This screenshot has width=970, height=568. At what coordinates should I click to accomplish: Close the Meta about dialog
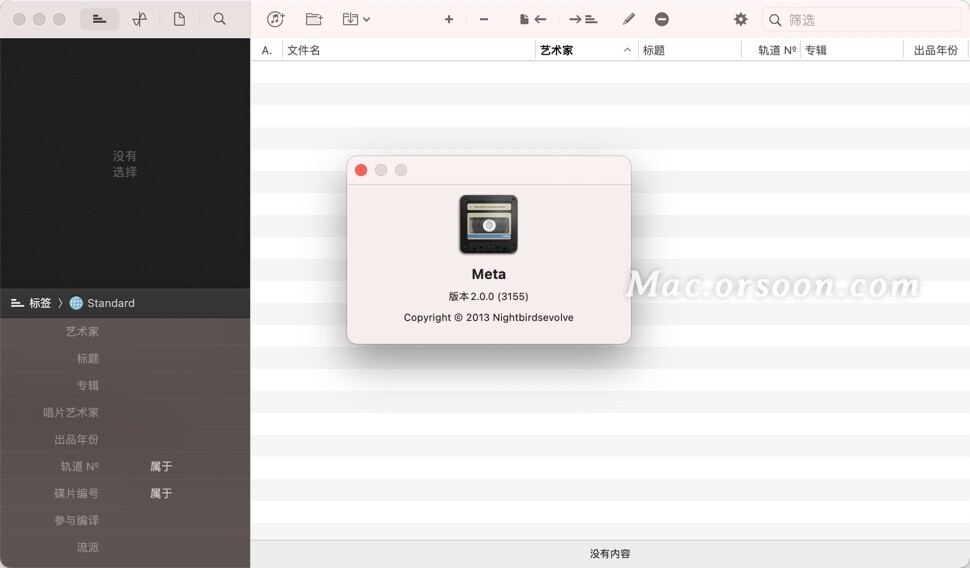coord(361,170)
